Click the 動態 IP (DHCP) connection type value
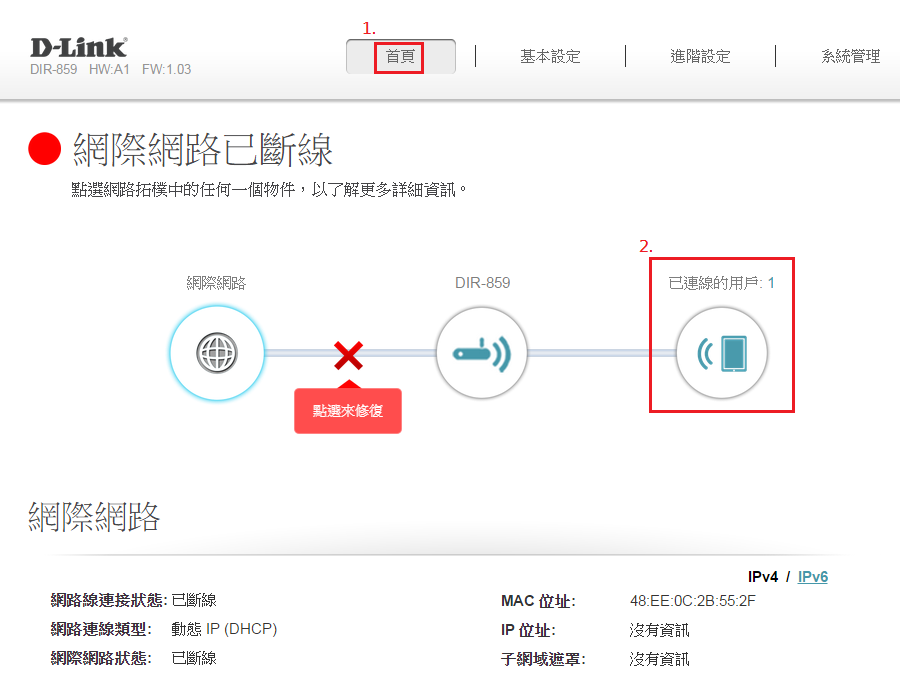This screenshot has height=675, width=900. pyautogui.click(x=224, y=629)
